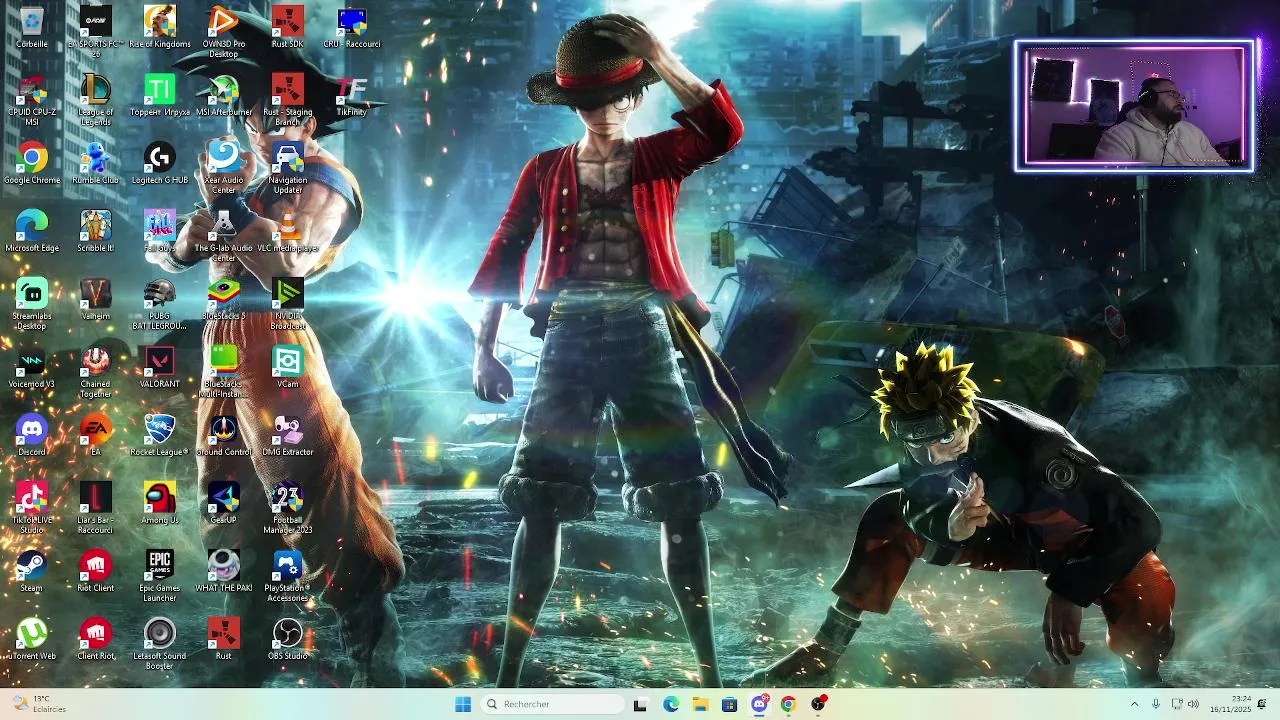Screen dimensions: 1280x720
Task: Open GearUP desktop icon
Action: [224, 503]
